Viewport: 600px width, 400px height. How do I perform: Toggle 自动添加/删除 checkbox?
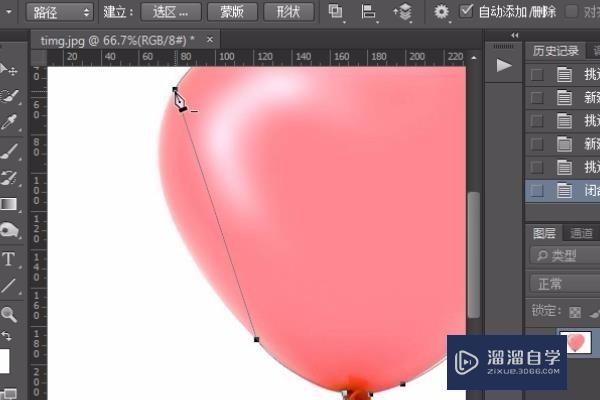coord(466,11)
